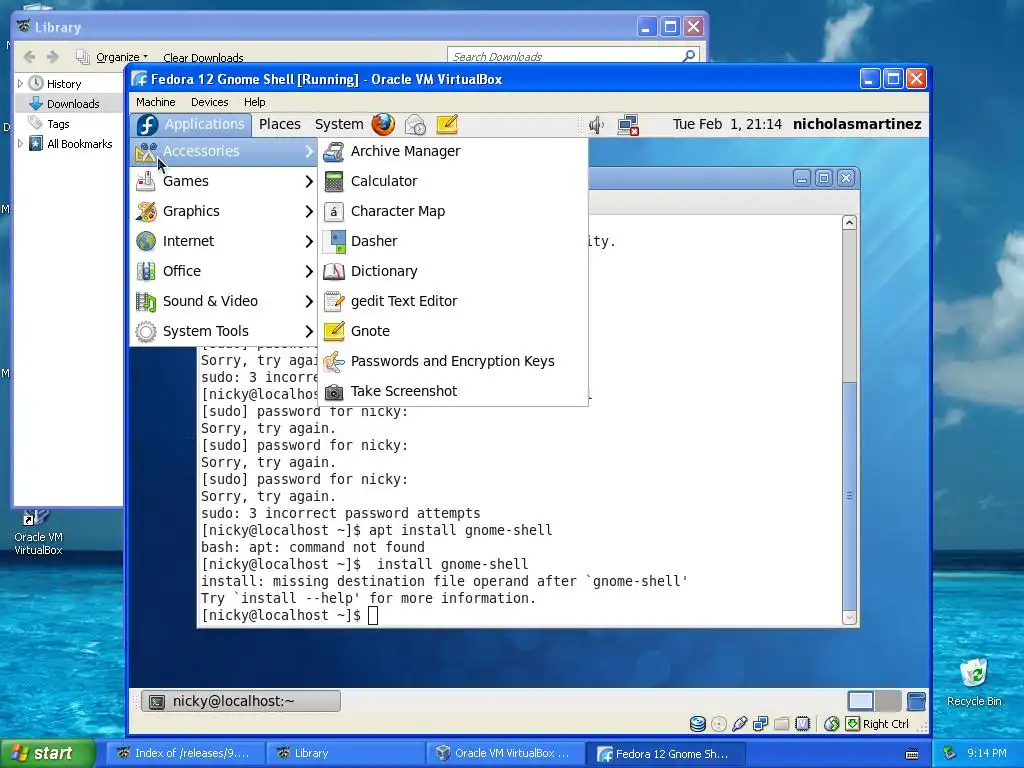Click VirtualBox hard disk activity icon
The width and height of the screenshot is (1024, 768).
(x=697, y=724)
